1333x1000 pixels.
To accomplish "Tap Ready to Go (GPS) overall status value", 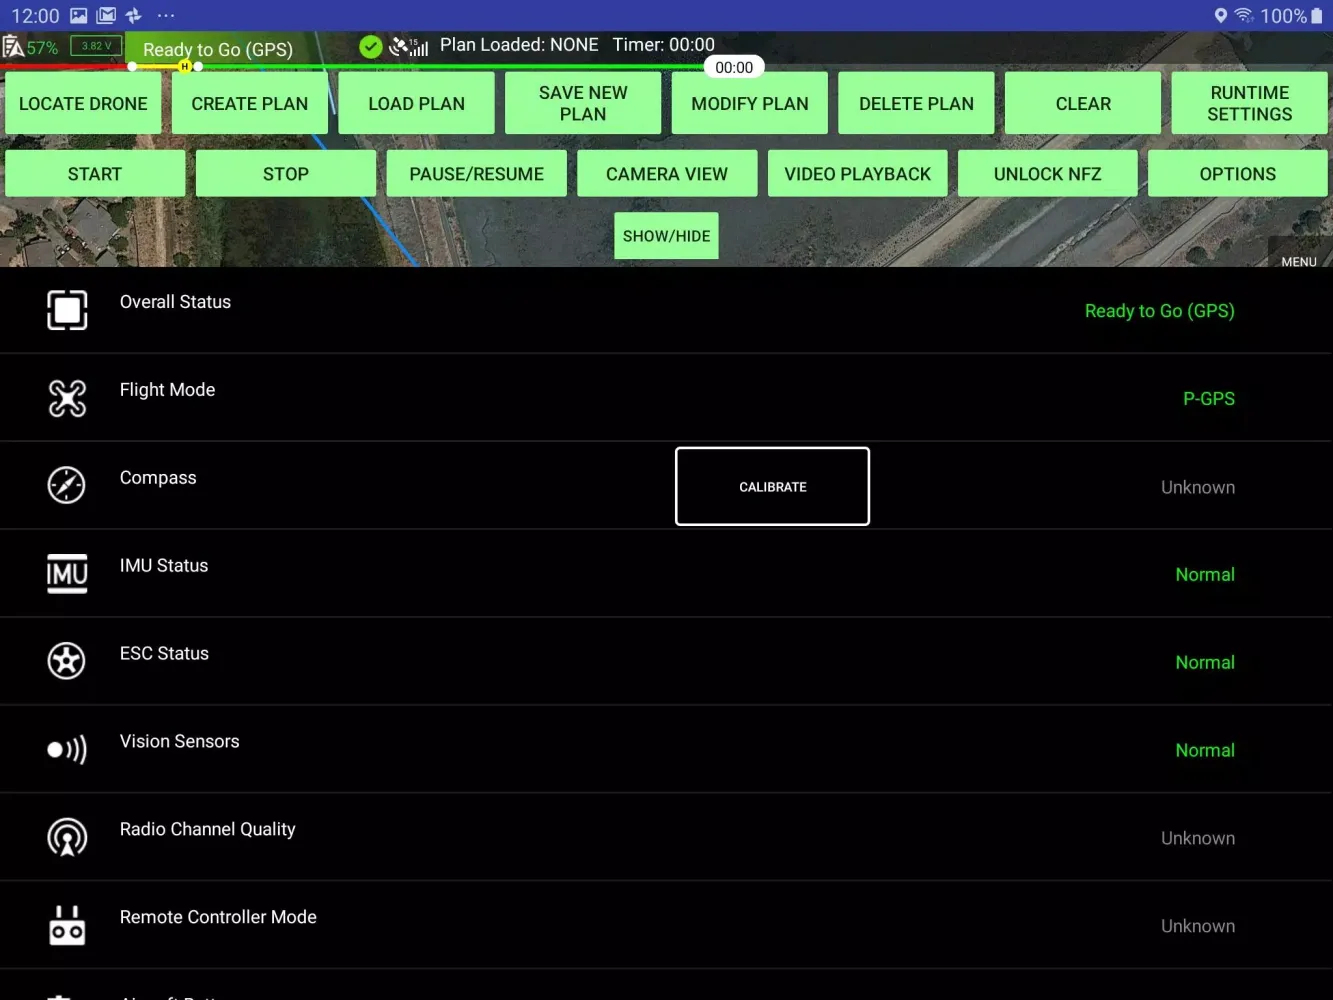I will click(x=1160, y=311).
